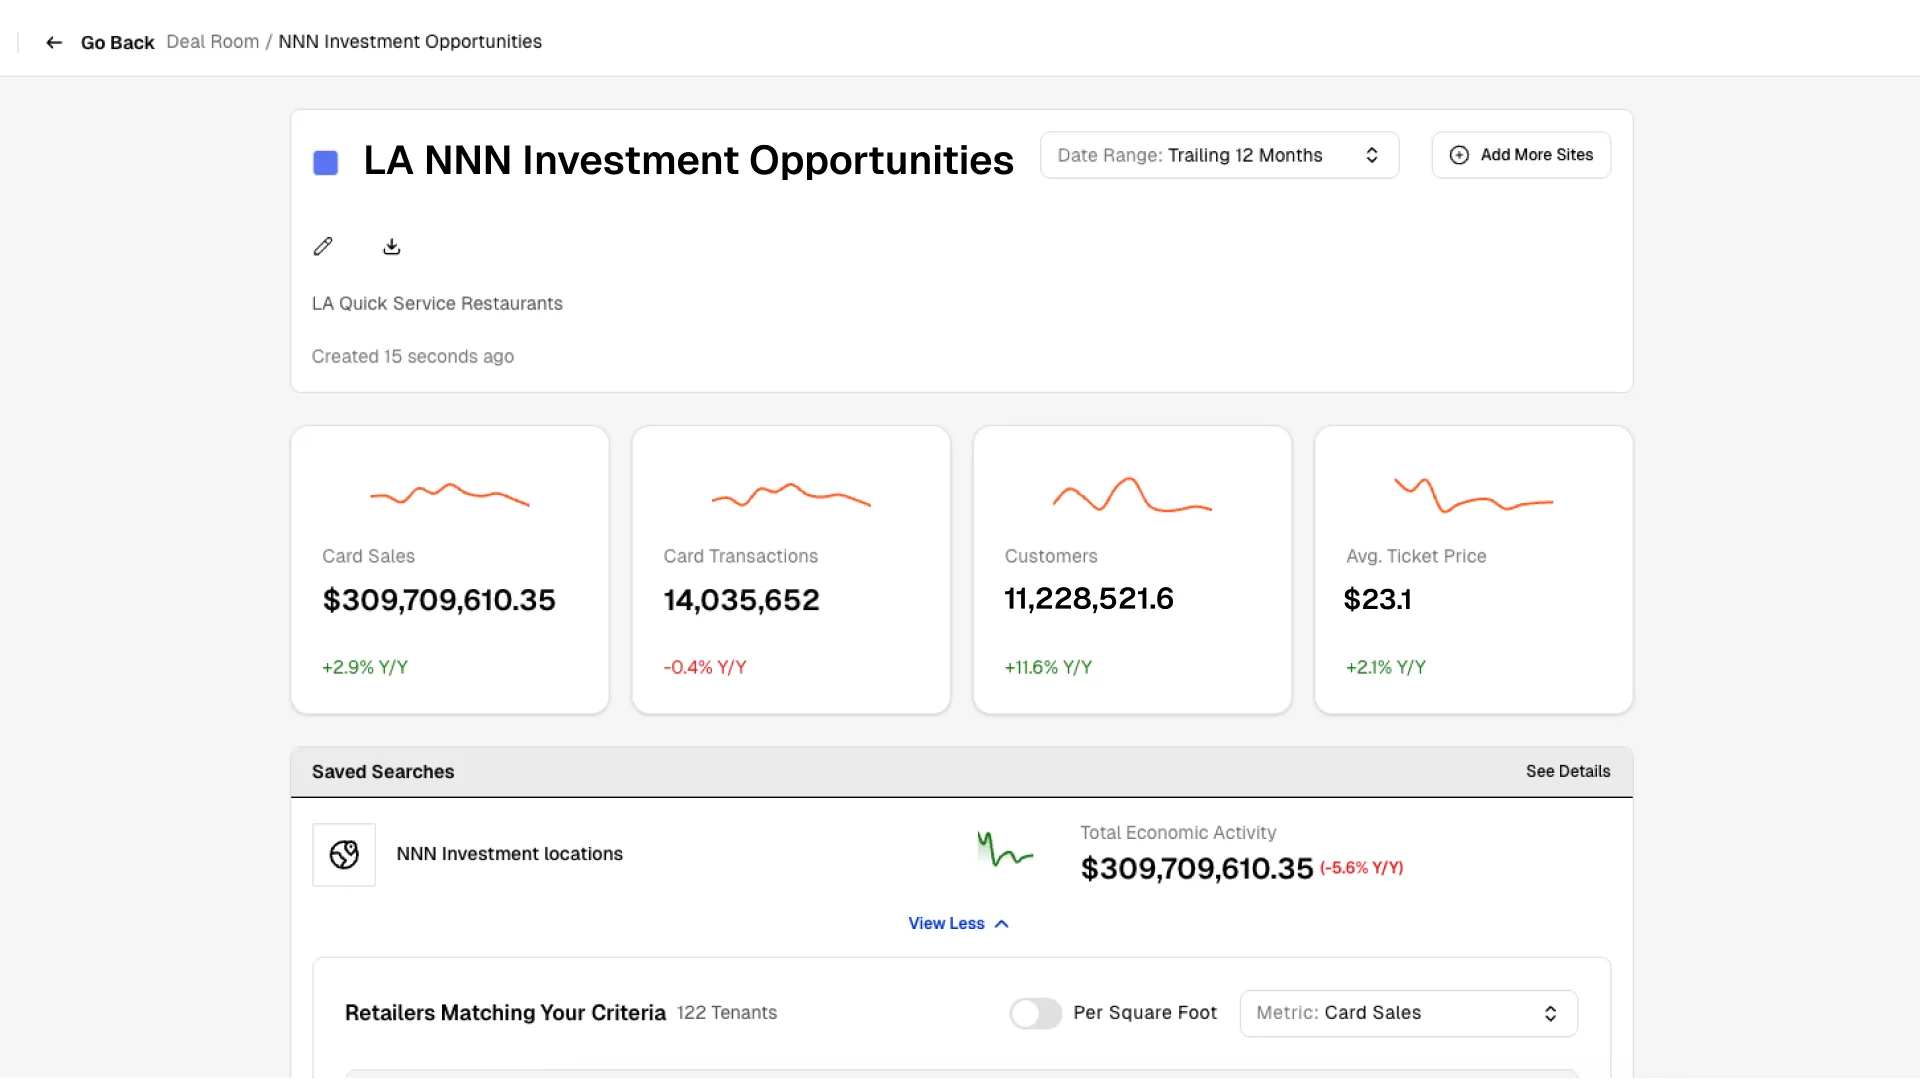Click the globe icon beside NNN Investment locations

tap(344, 854)
